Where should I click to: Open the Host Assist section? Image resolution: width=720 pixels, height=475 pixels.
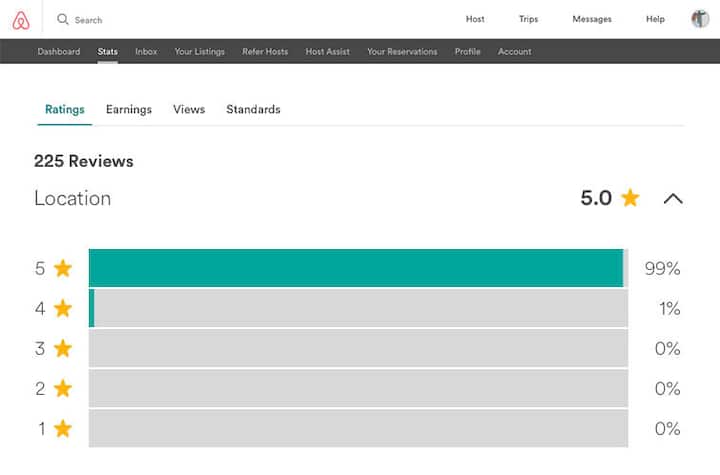pos(327,52)
